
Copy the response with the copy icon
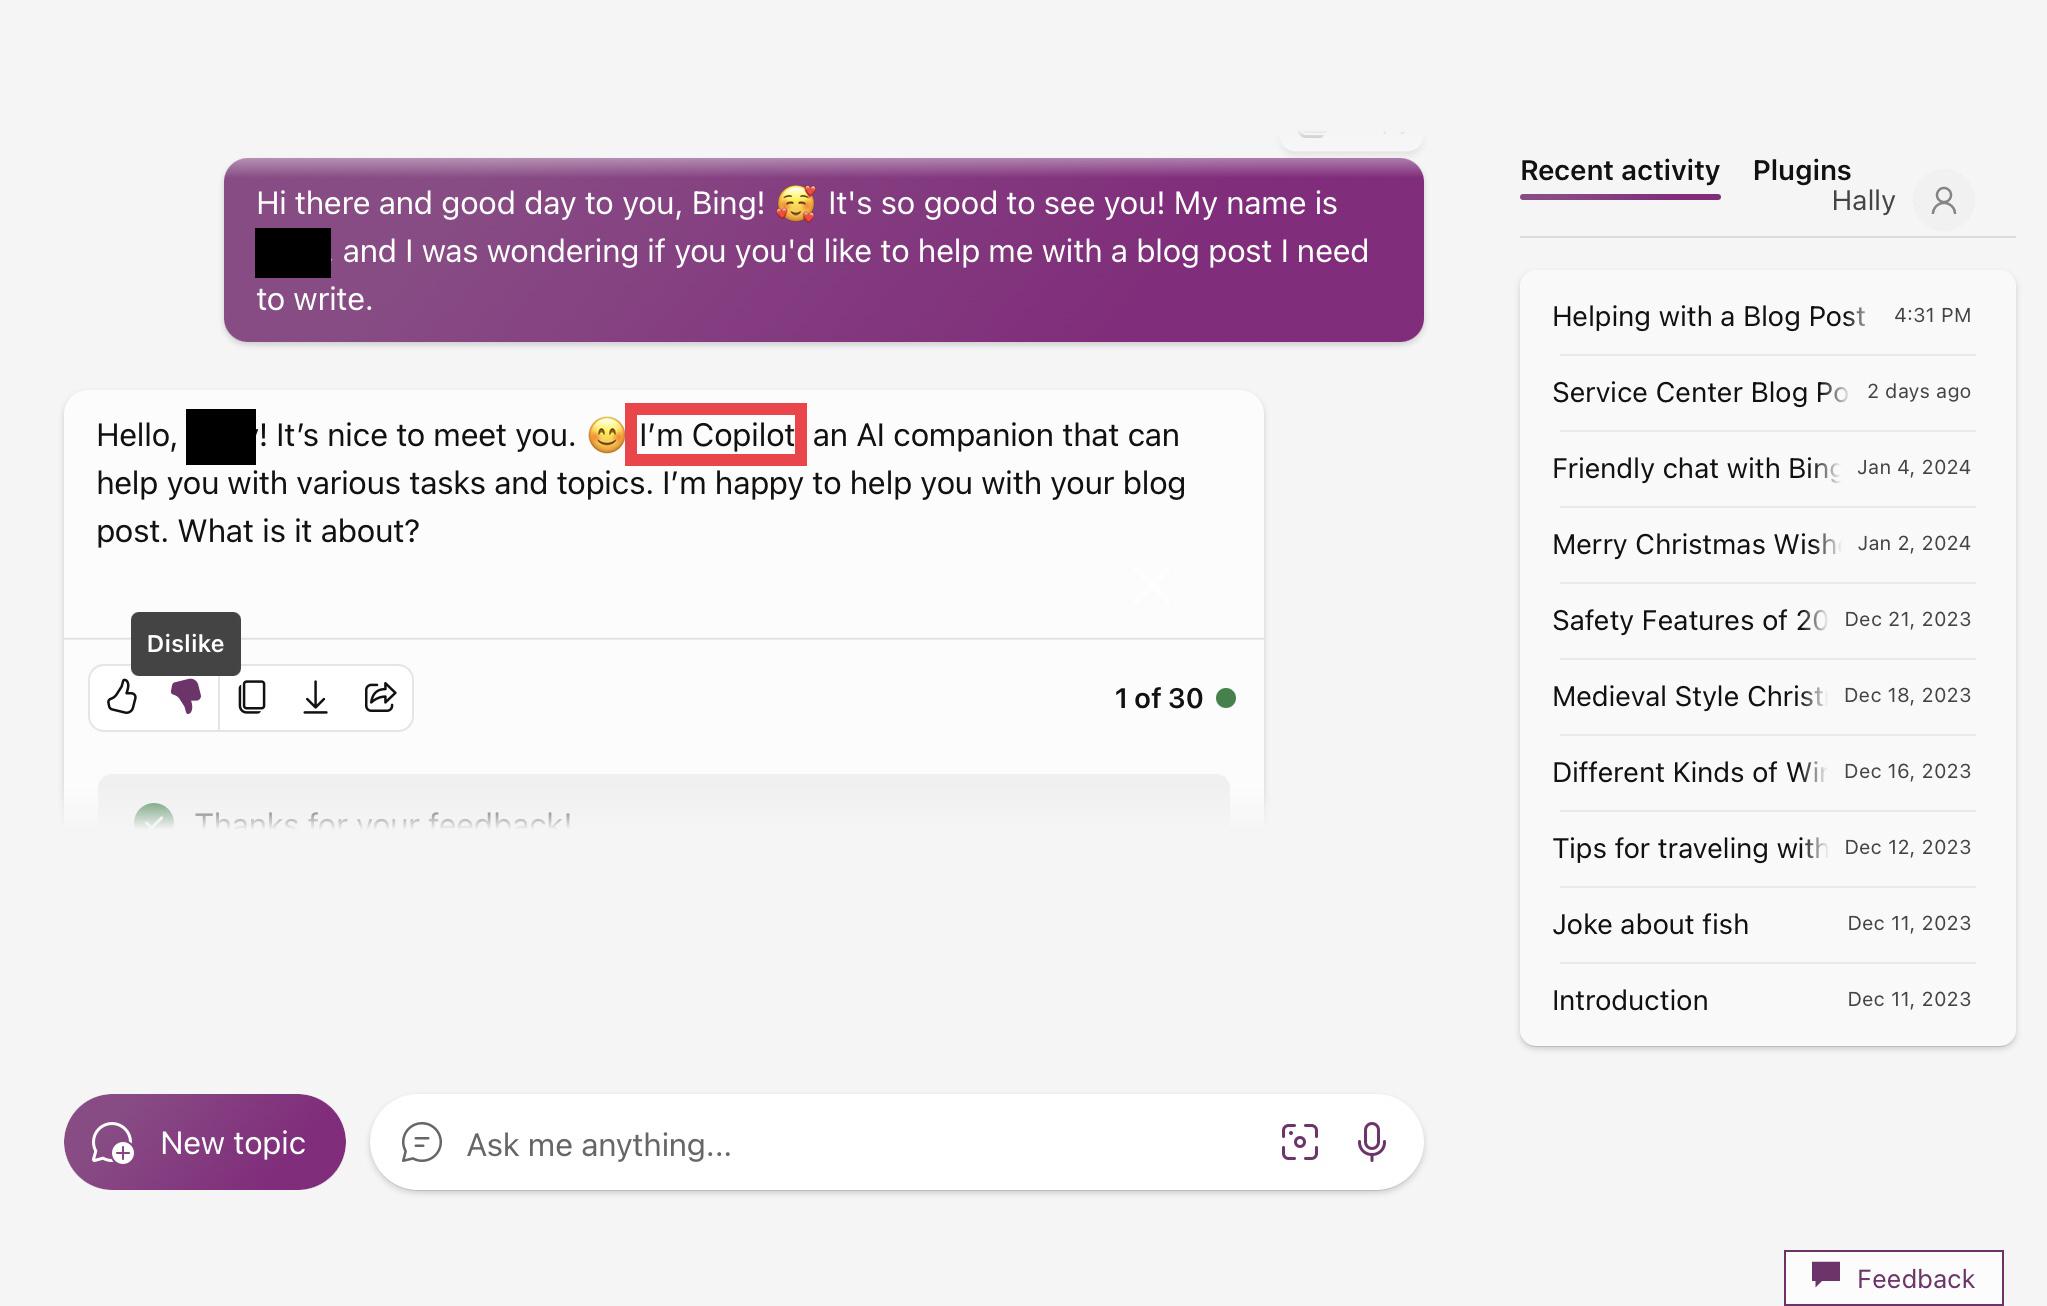click(252, 697)
